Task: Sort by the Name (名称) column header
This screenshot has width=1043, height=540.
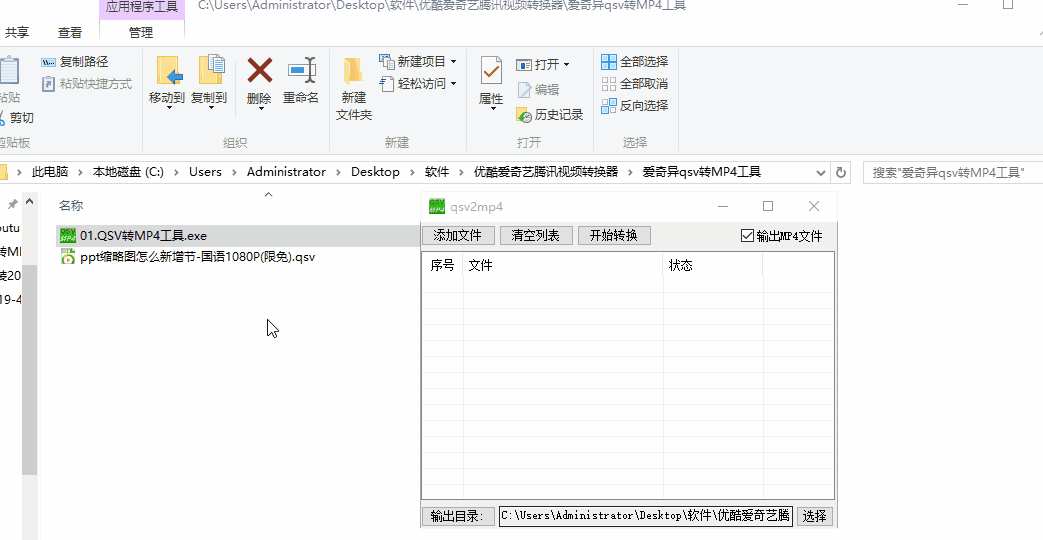Action: click(71, 206)
